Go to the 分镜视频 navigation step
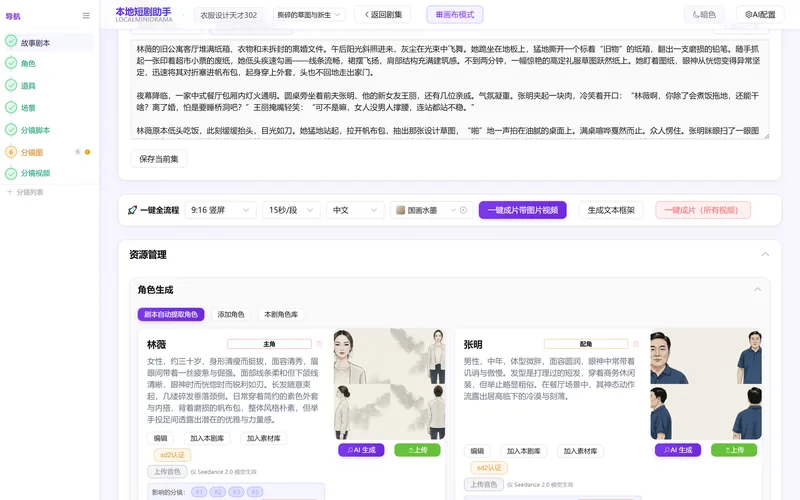Image resolution: width=800 pixels, height=500 pixels. click(35, 173)
